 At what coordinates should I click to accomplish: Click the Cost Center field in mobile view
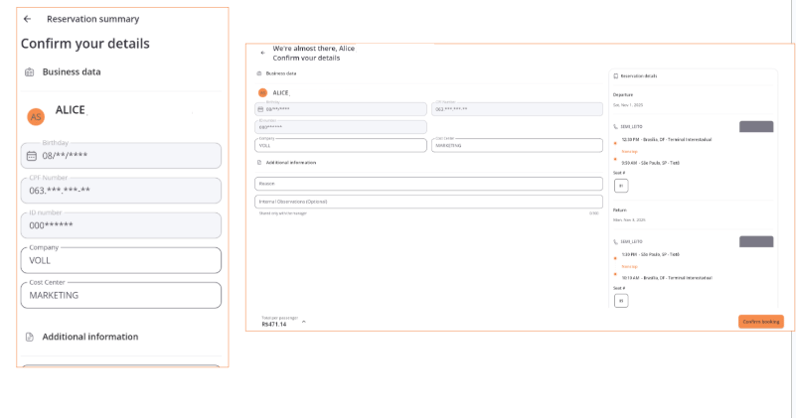click(121, 295)
